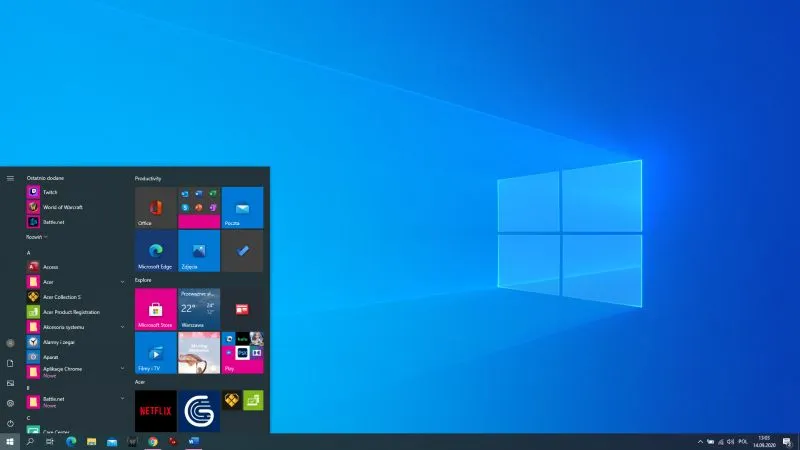Expand the Battle.net folder under letter B
Screen dimensions: 800x450
(74, 402)
